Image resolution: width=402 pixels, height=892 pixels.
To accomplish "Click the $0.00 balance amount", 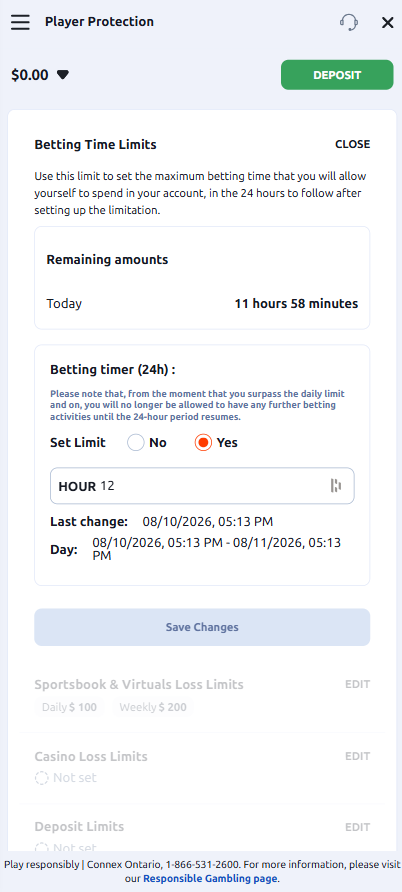I will coord(30,75).
